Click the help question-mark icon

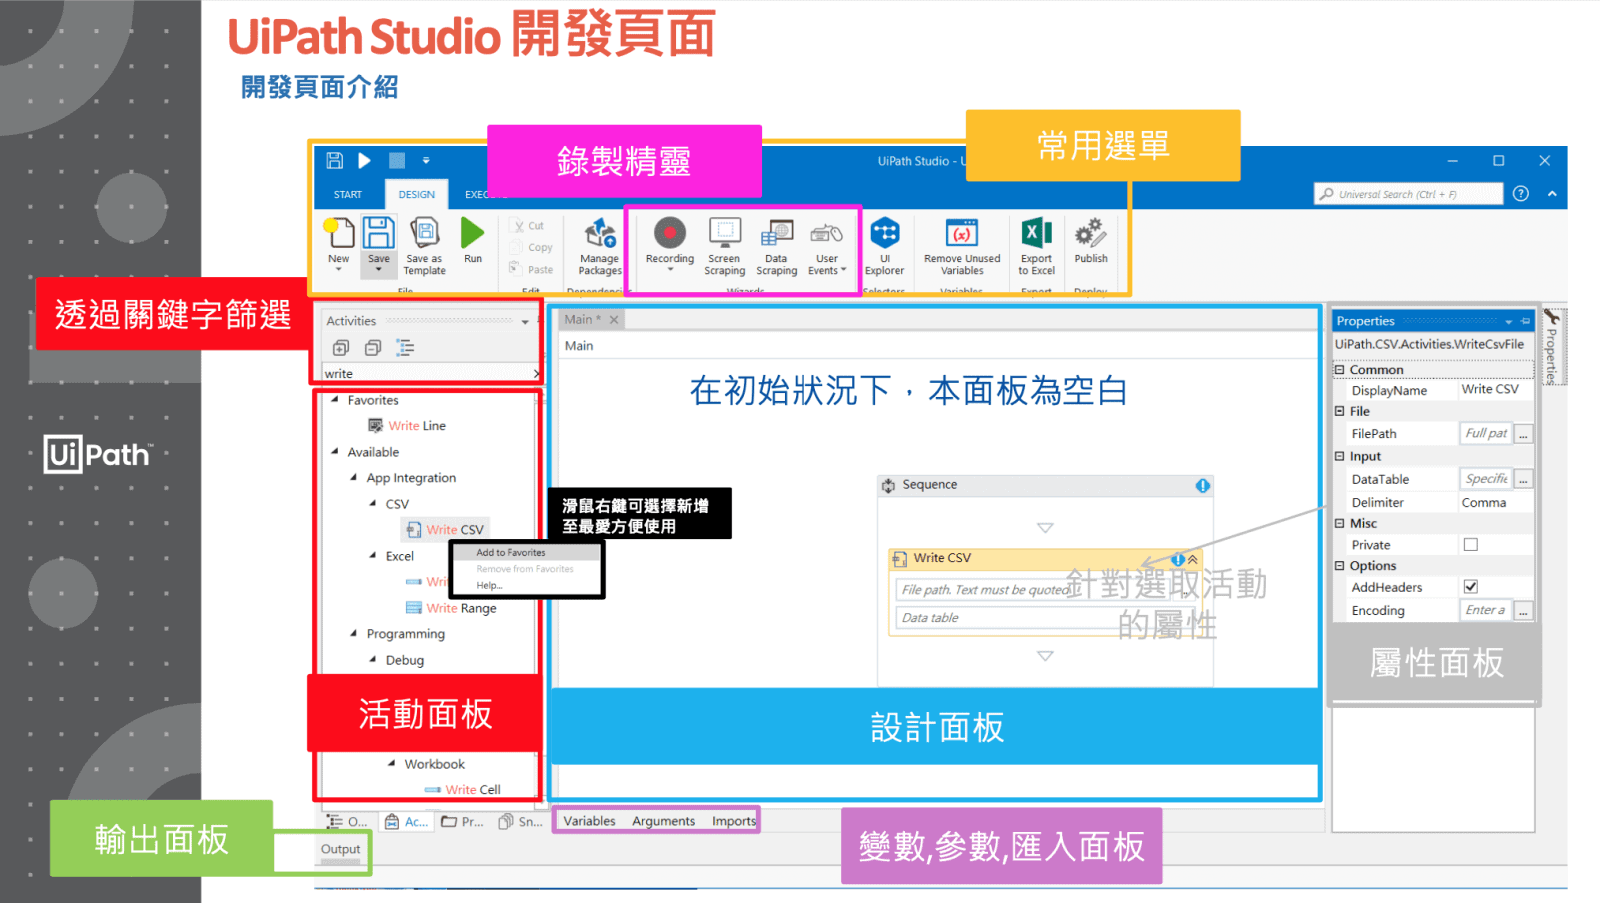point(1521,194)
